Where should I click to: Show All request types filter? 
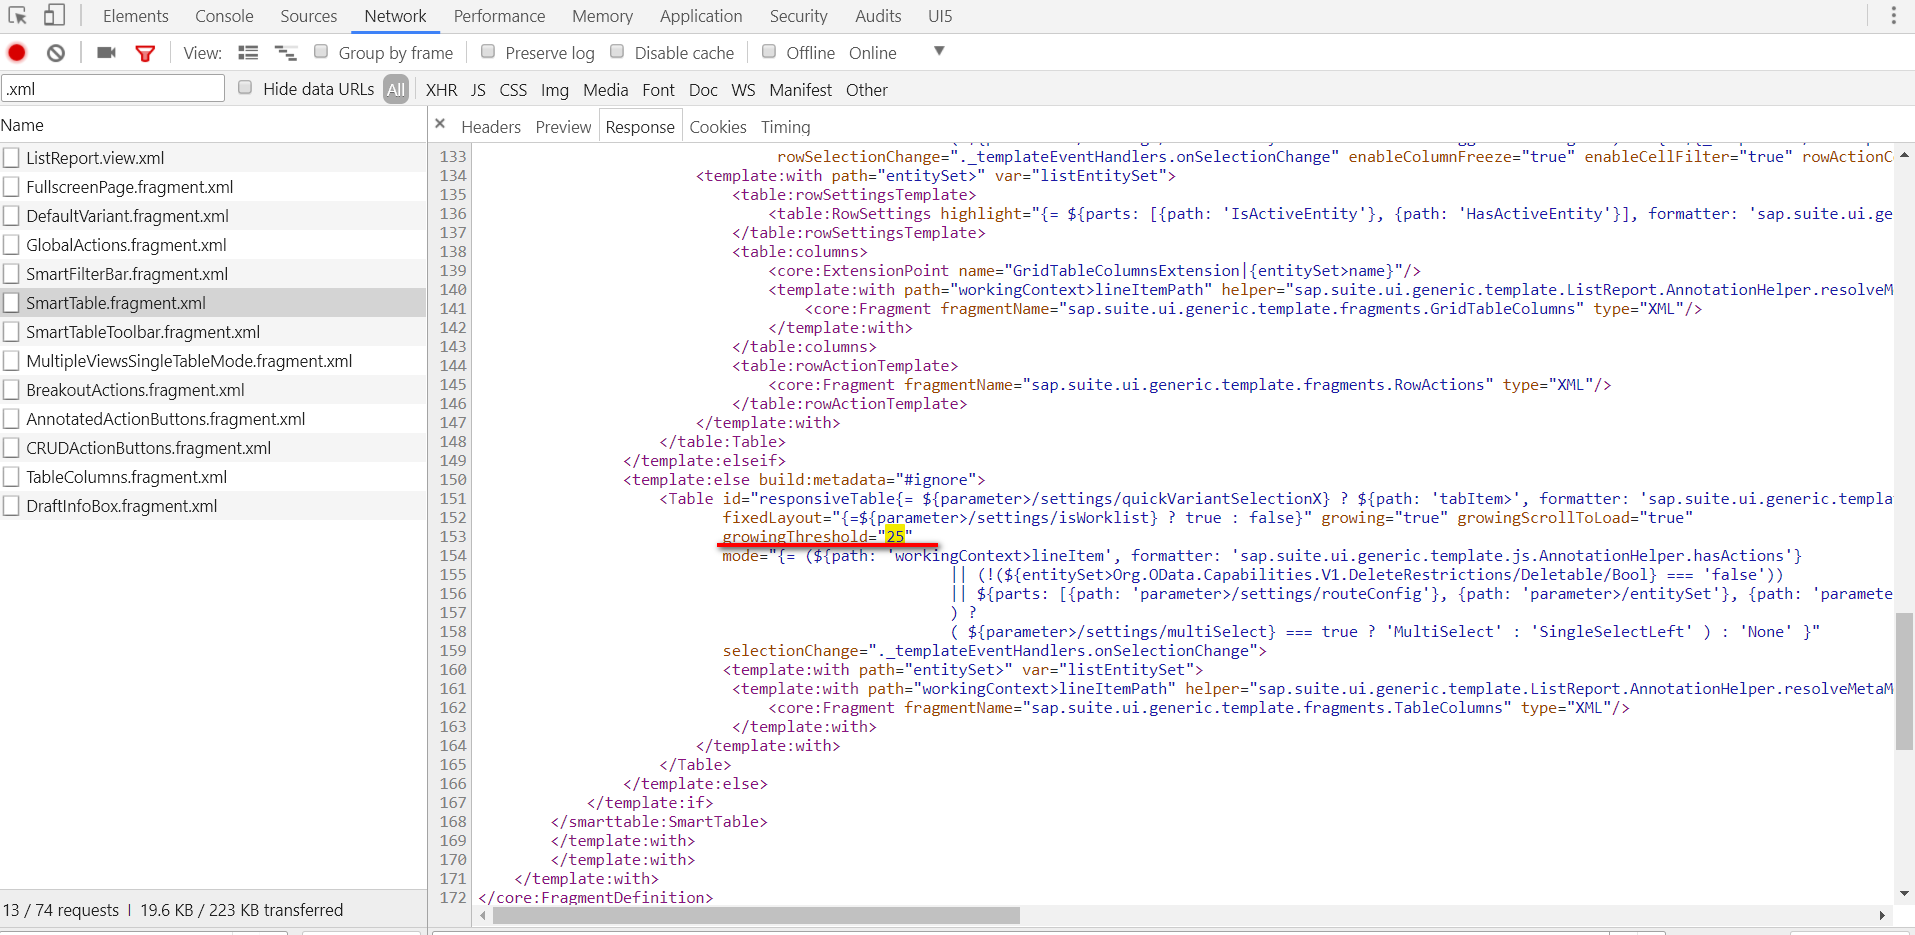pos(396,90)
